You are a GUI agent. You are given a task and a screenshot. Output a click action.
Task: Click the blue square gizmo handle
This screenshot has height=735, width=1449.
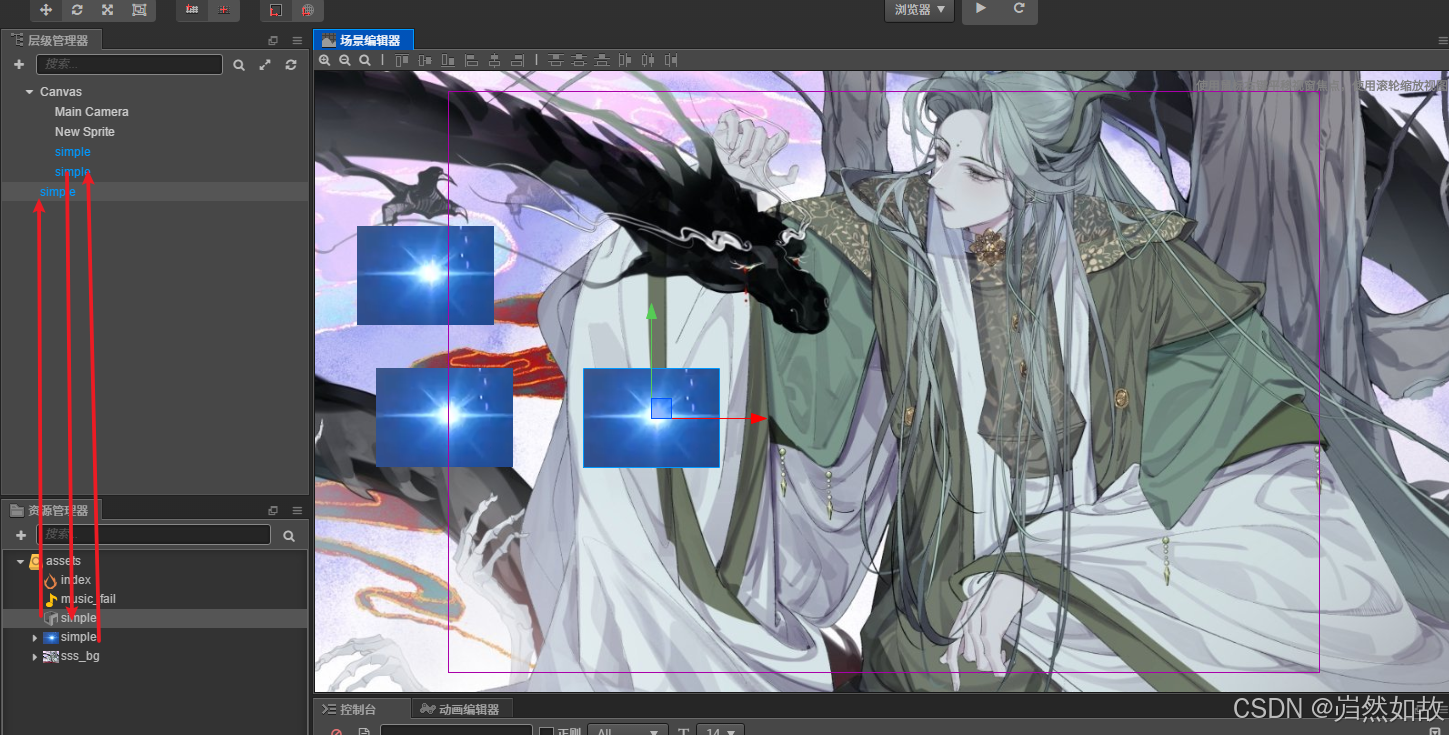click(x=661, y=408)
